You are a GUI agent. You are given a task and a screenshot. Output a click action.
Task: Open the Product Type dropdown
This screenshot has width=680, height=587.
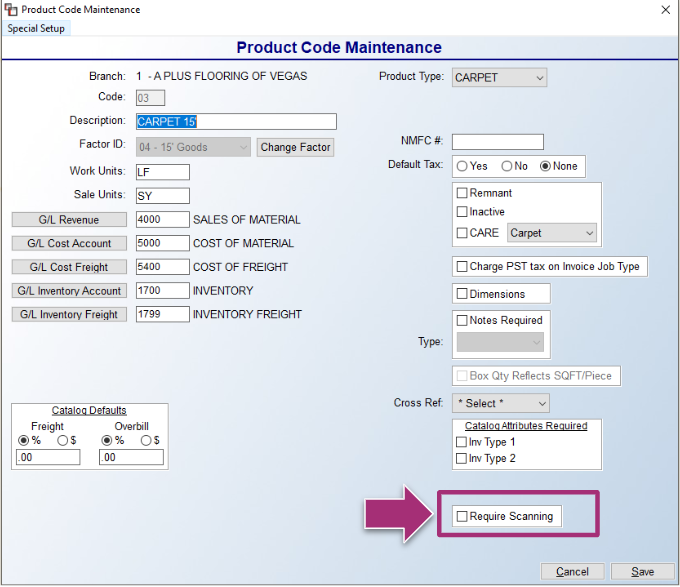(499, 78)
